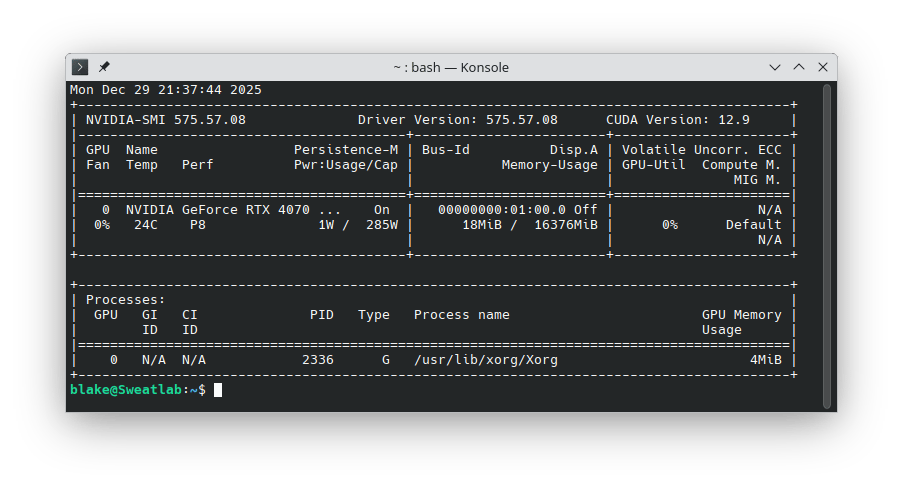
Task: Click the 'Volatile Uncorr. ECC' header
Action: [701, 150]
